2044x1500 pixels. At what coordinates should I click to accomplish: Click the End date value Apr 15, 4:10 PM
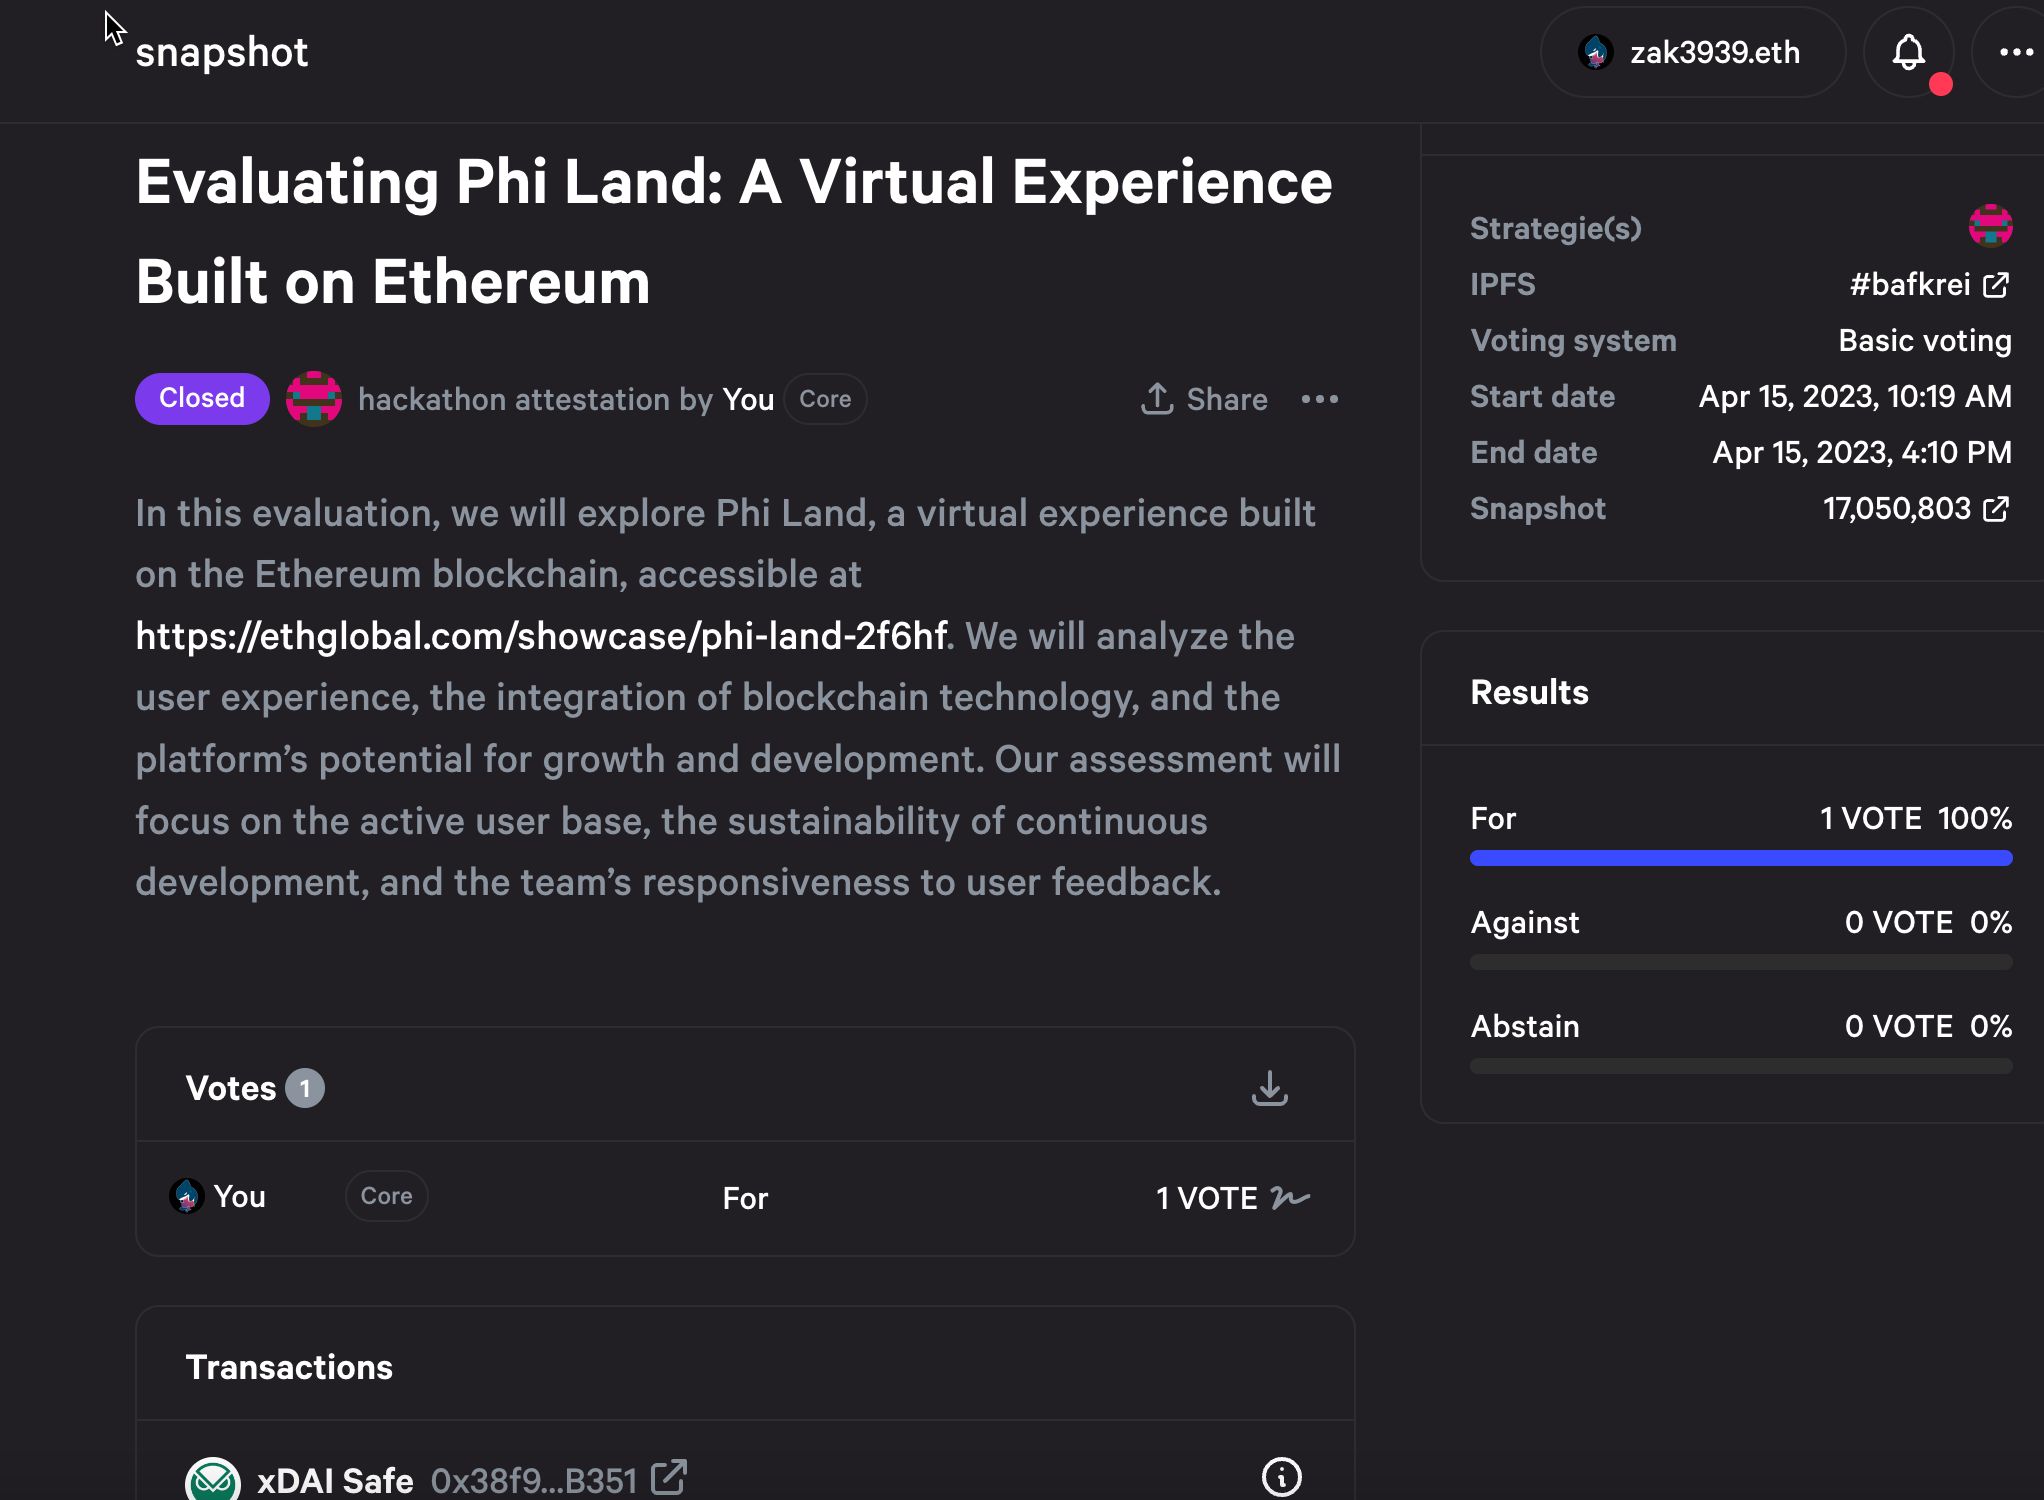[1862, 452]
